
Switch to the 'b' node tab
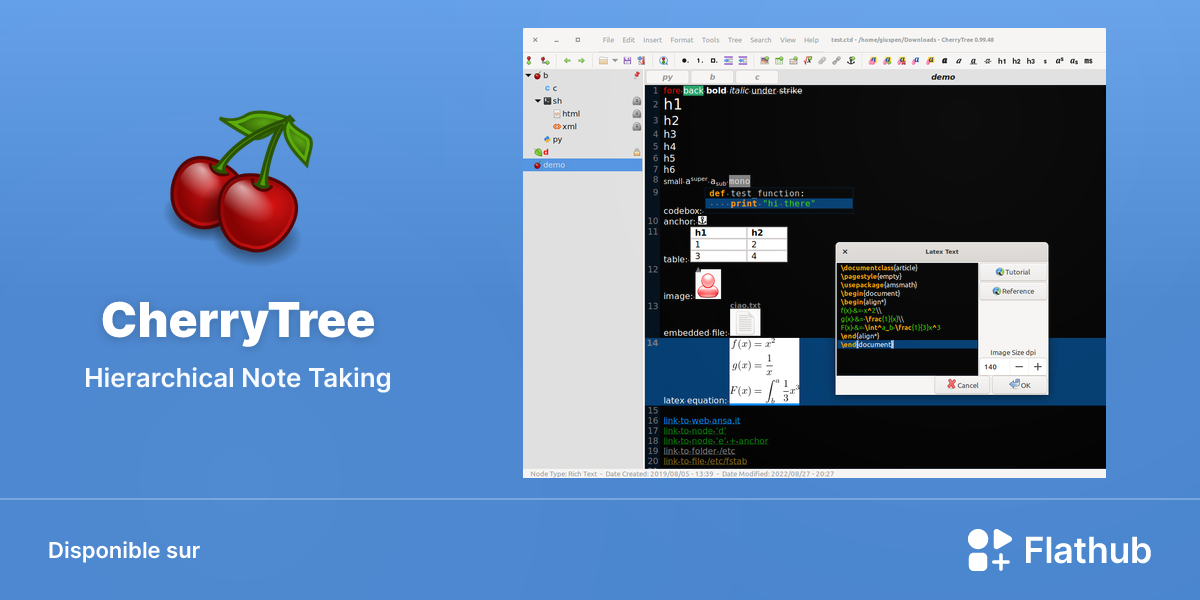(x=712, y=77)
